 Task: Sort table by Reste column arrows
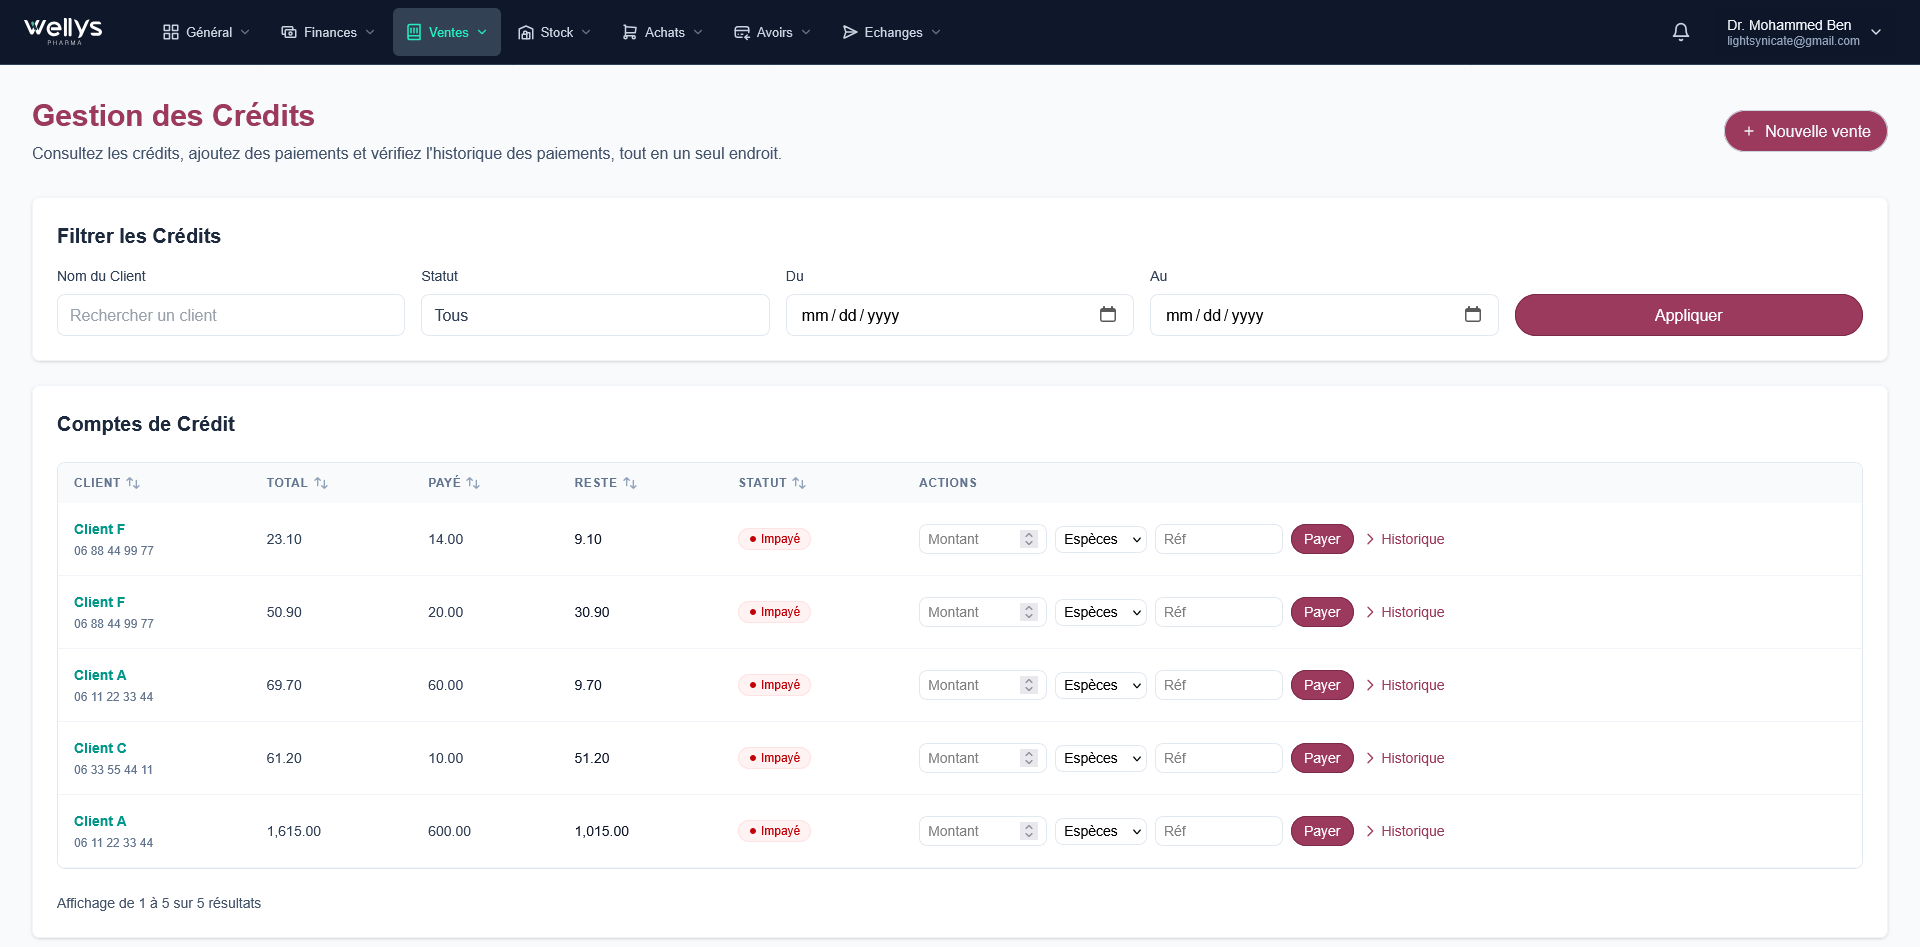(x=630, y=483)
